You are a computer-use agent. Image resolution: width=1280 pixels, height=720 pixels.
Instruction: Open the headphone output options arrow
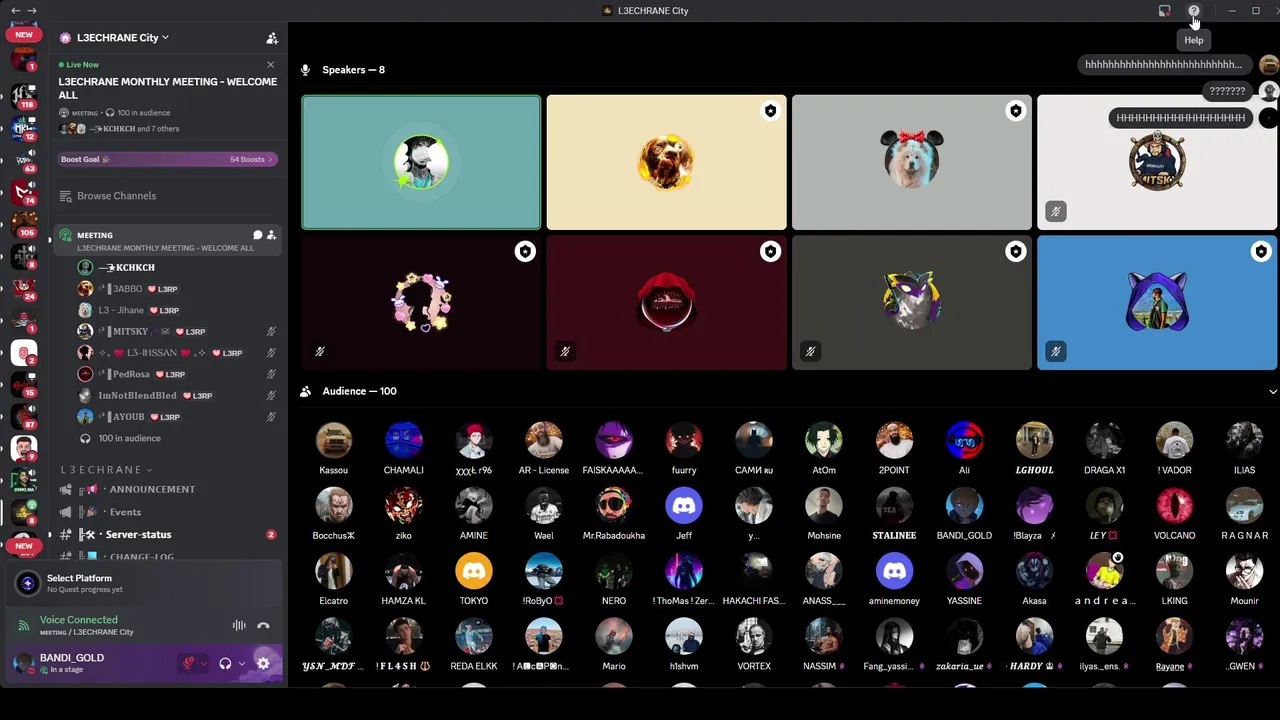tap(242, 663)
